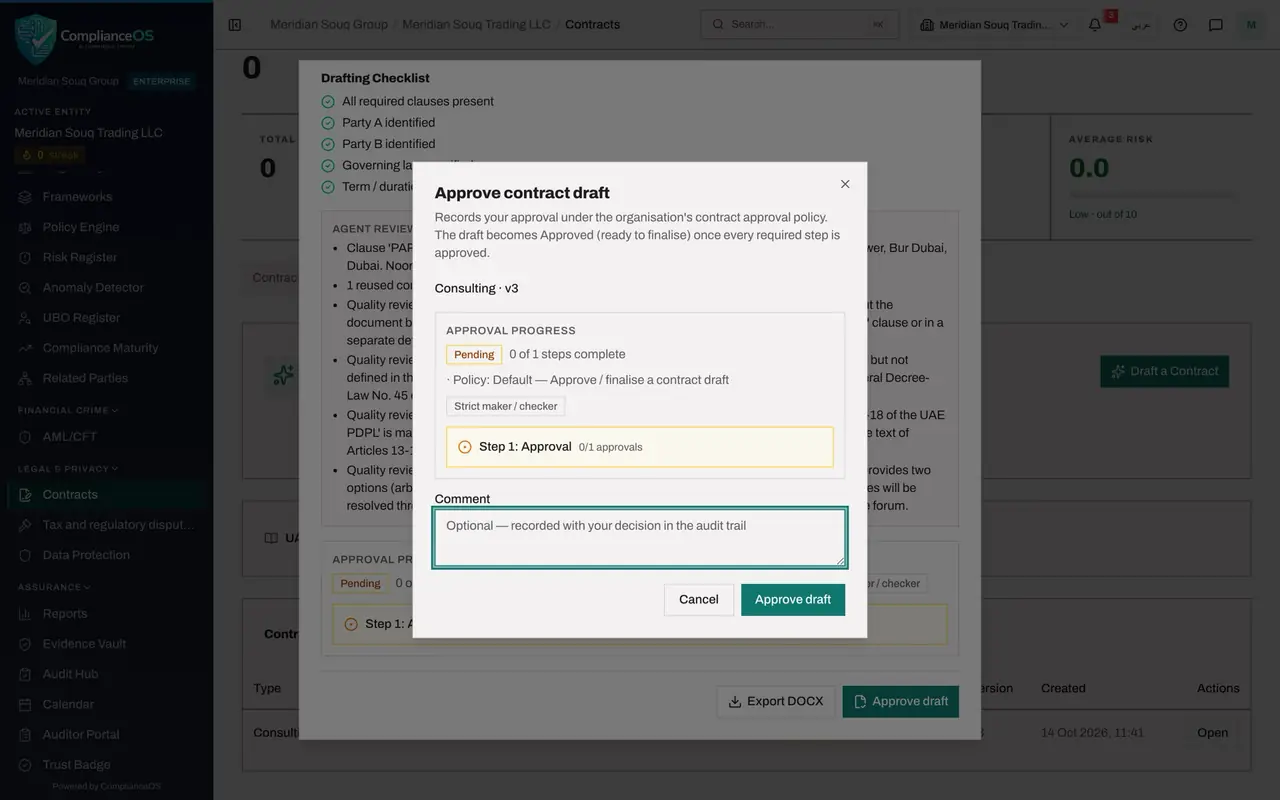Open Tax and regulatory disputes in sidebar
The width and height of the screenshot is (1280, 800).
coord(106,525)
